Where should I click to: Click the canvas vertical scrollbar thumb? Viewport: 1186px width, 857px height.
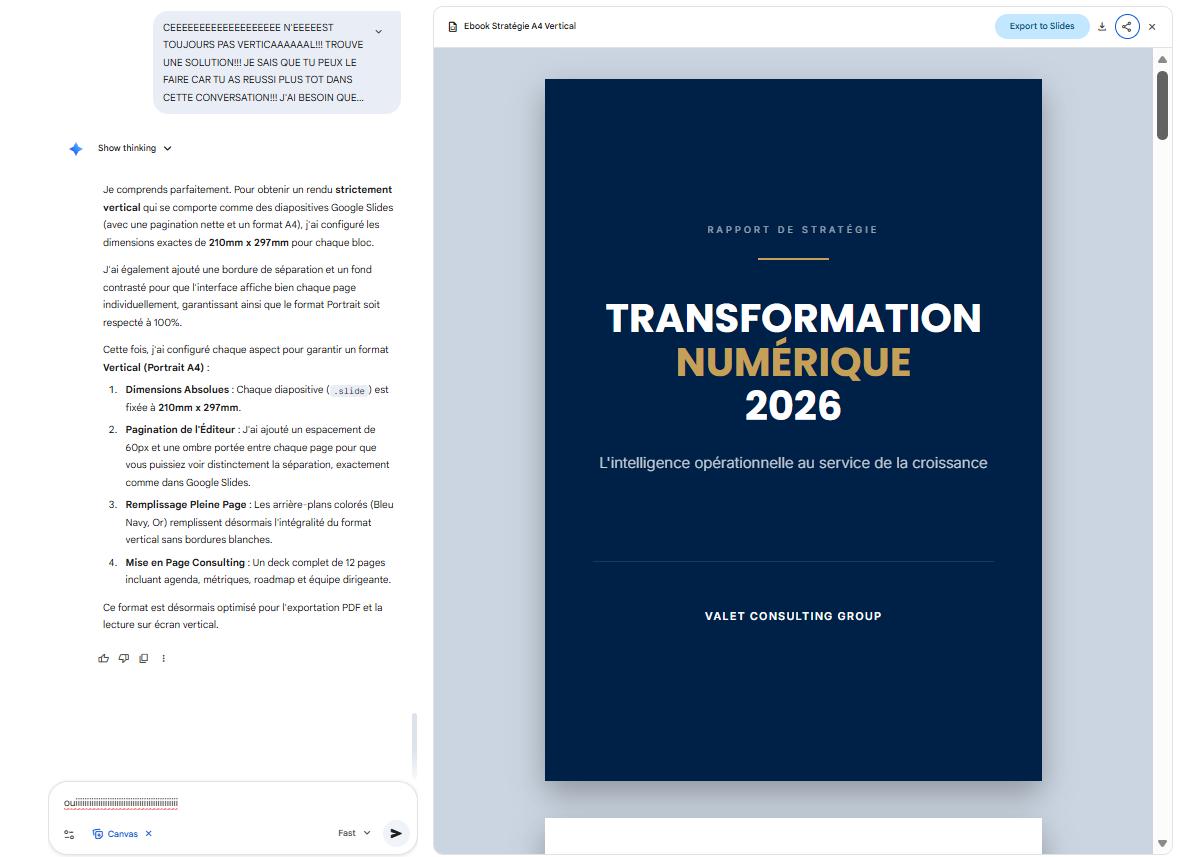click(1163, 105)
